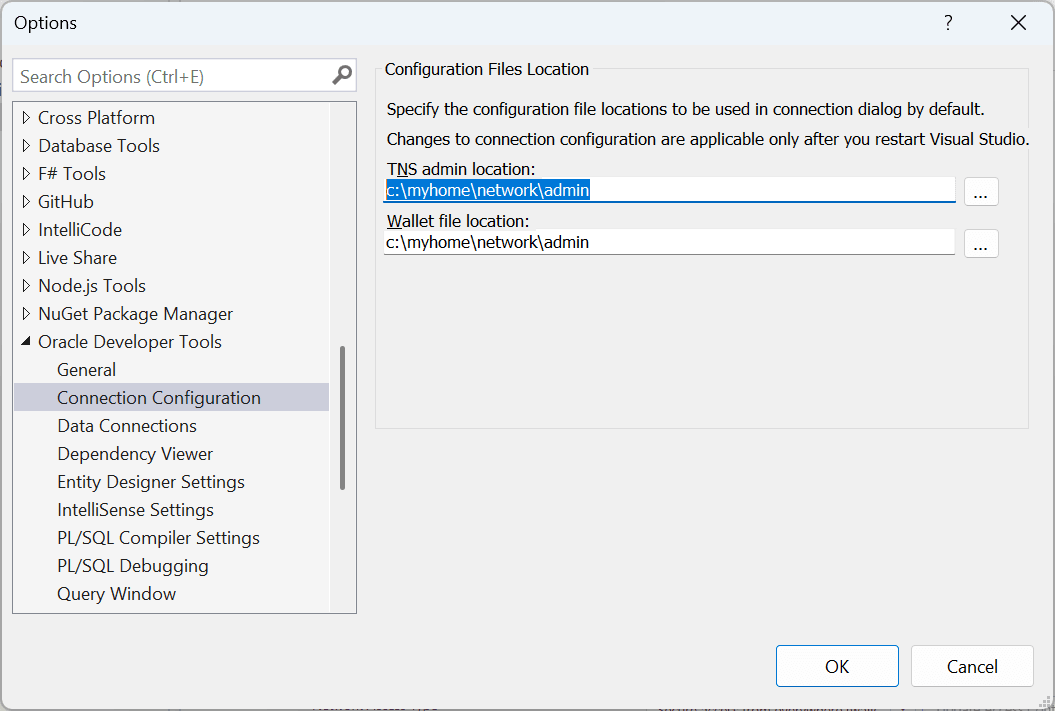Open the browse dialog for TNS admin location
The height and width of the screenshot is (711, 1055).
click(981, 191)
